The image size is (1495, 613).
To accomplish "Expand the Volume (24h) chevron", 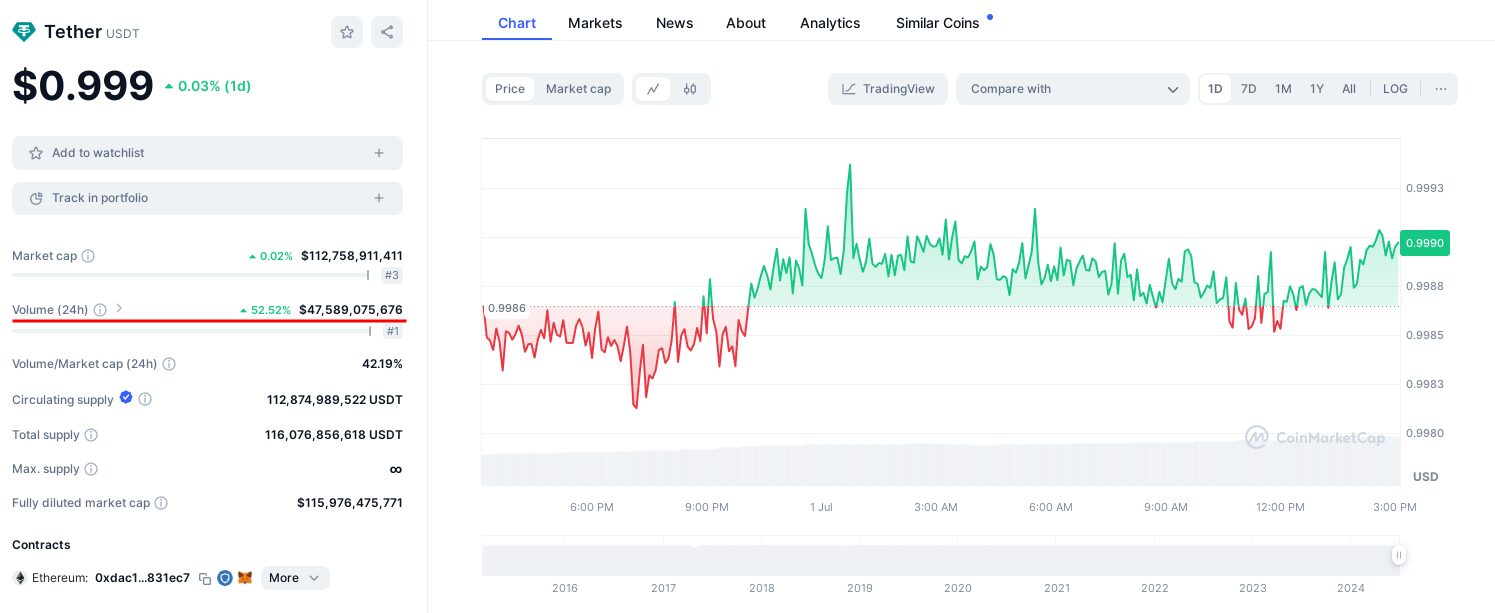I will pos(119,308).
